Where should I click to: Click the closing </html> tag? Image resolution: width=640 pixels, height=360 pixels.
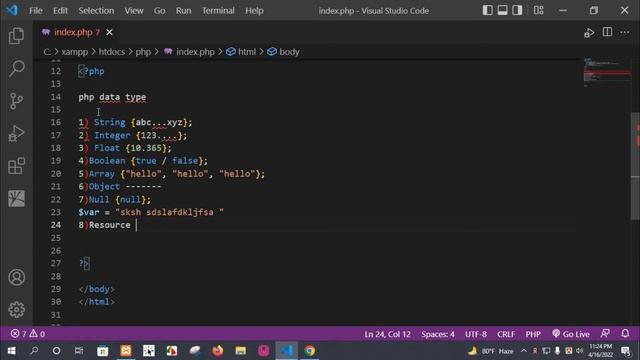pyautogui.click(x=96, y=302)
